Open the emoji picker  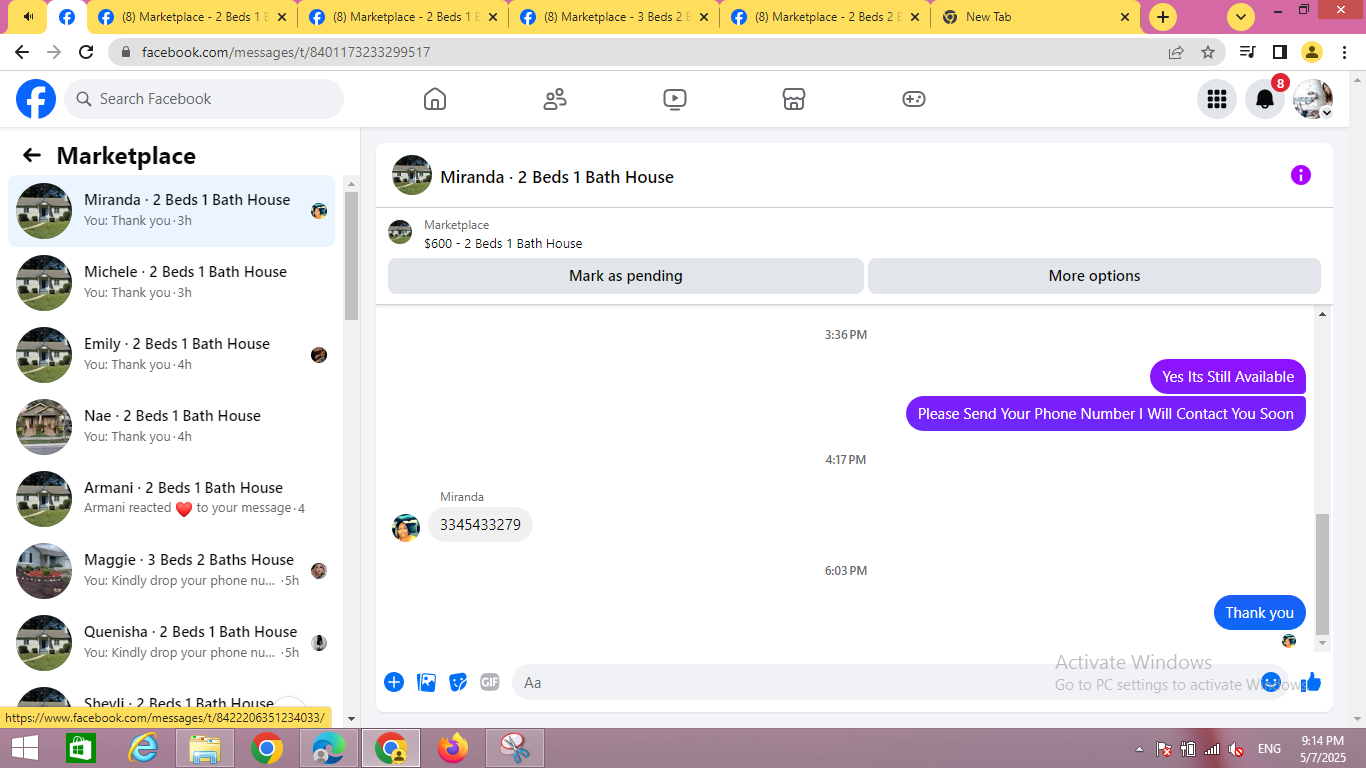1271,682
